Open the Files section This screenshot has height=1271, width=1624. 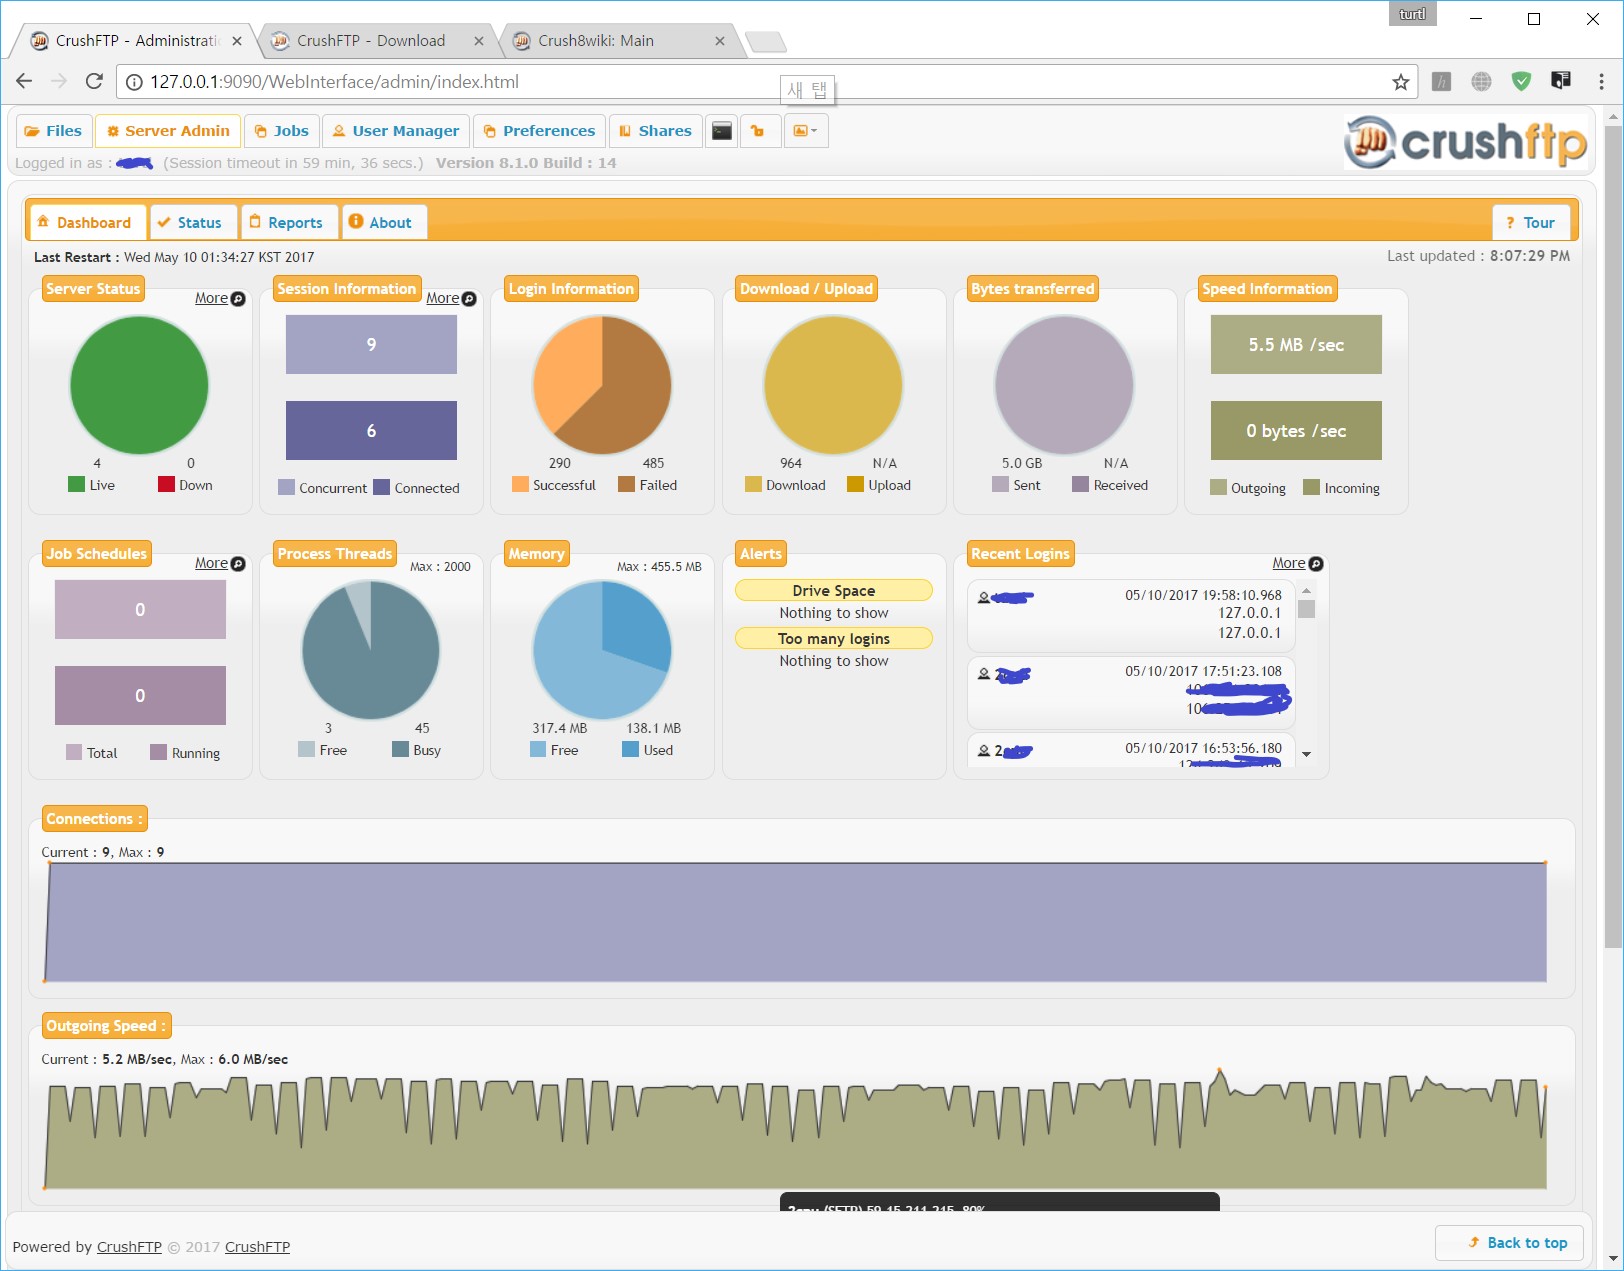(x=54, y=131)
